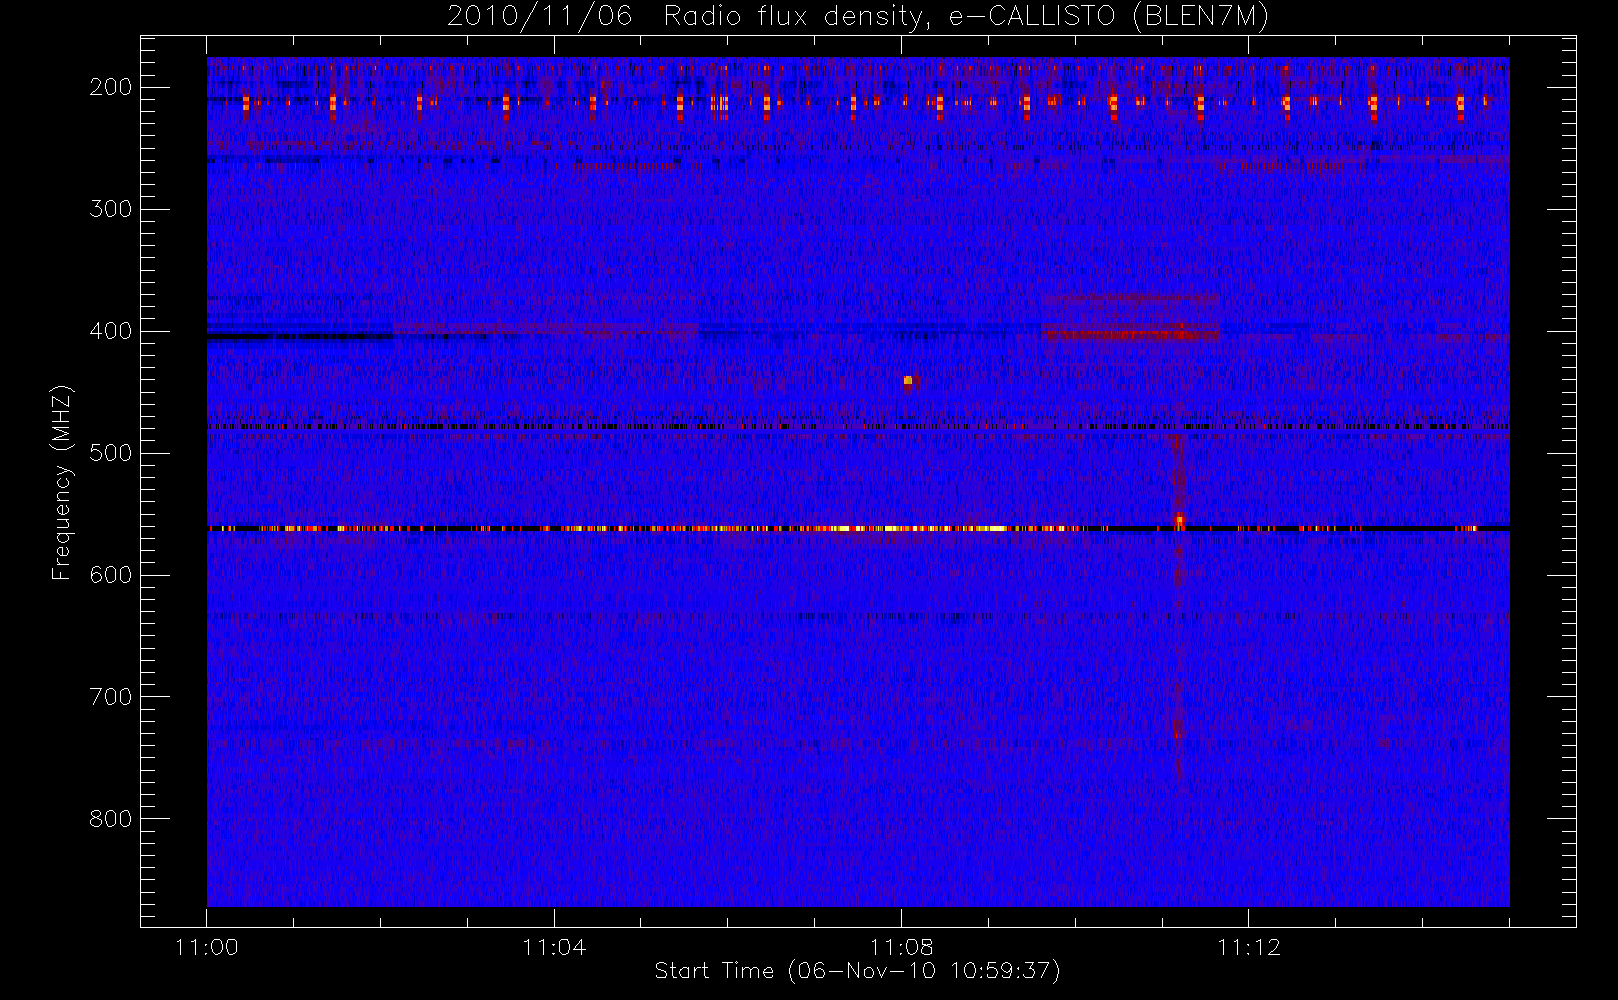Click the 700 frequency tick label
This screenshot has width=1618, height=1000.
pyautogui.click(x=111, y=697)
